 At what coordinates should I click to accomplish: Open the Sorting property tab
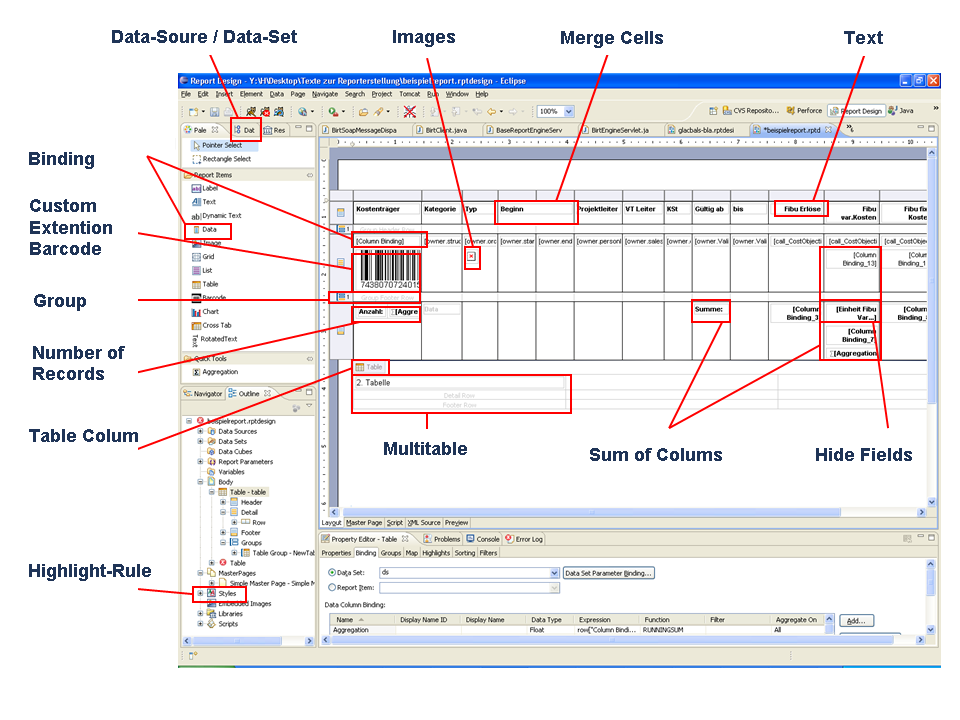[465, 553]
